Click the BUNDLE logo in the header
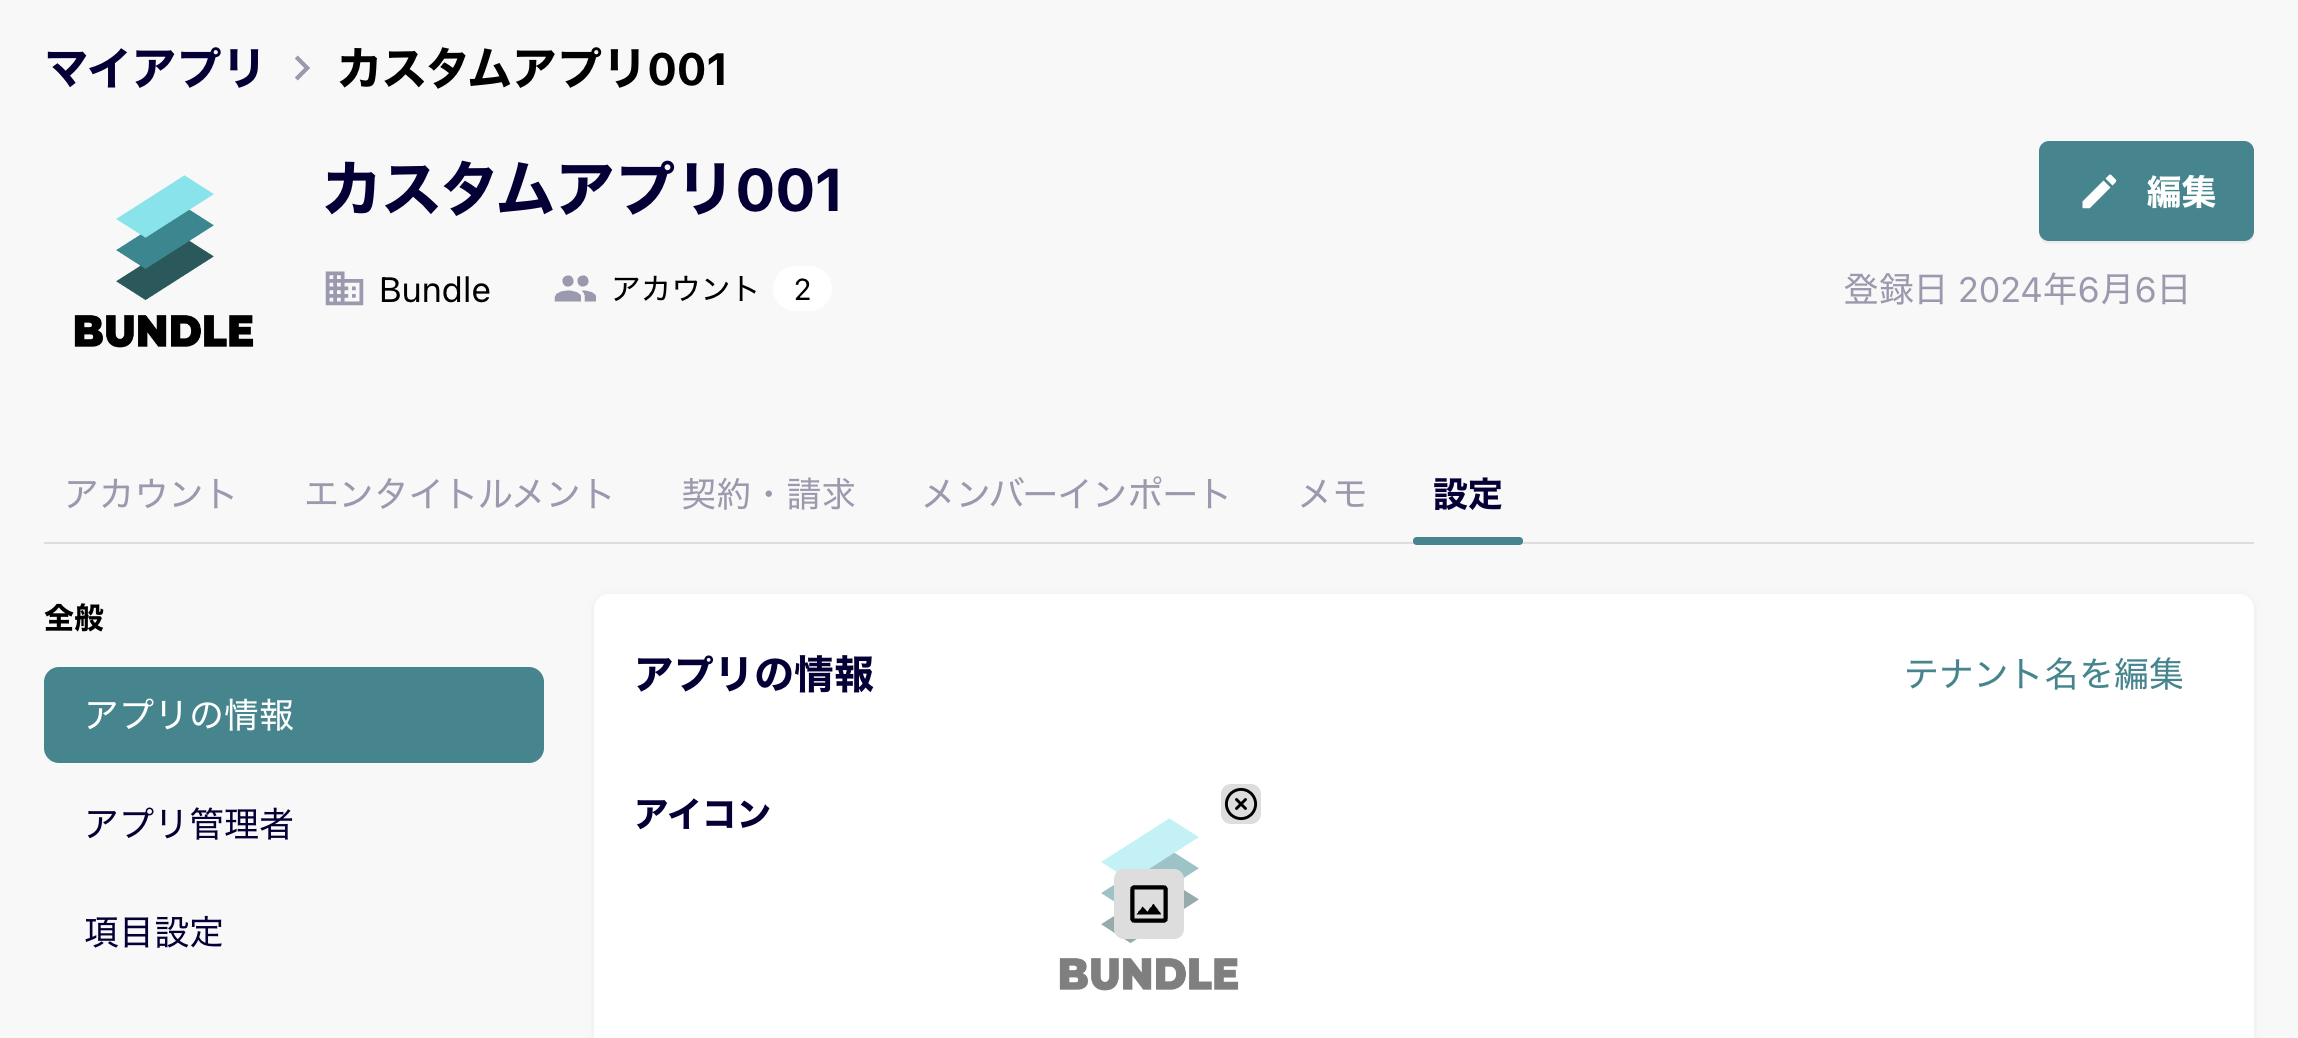This screenshot has height=1038, width=2298. [x=164, y=262]
